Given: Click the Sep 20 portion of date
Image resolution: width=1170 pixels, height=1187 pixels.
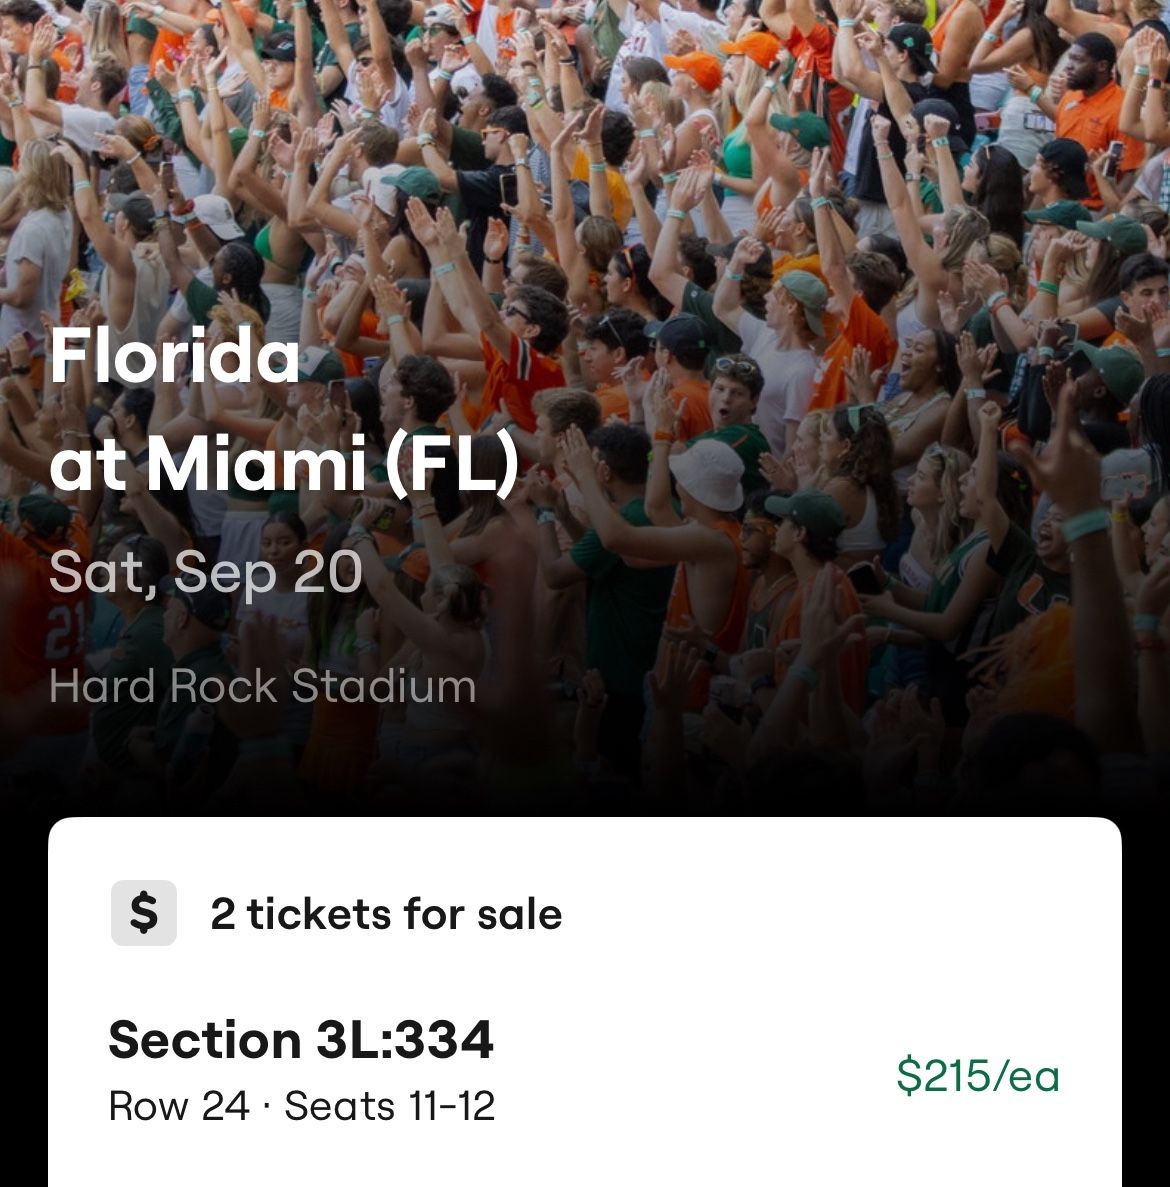Looking at the screenshot, I should (x=267, y=573).
